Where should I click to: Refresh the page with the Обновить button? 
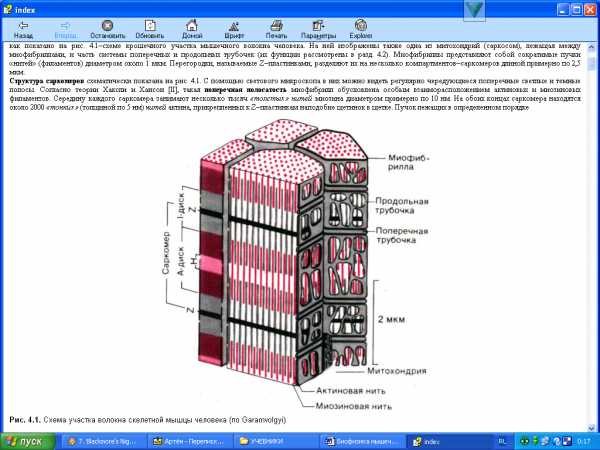point(150,30)
